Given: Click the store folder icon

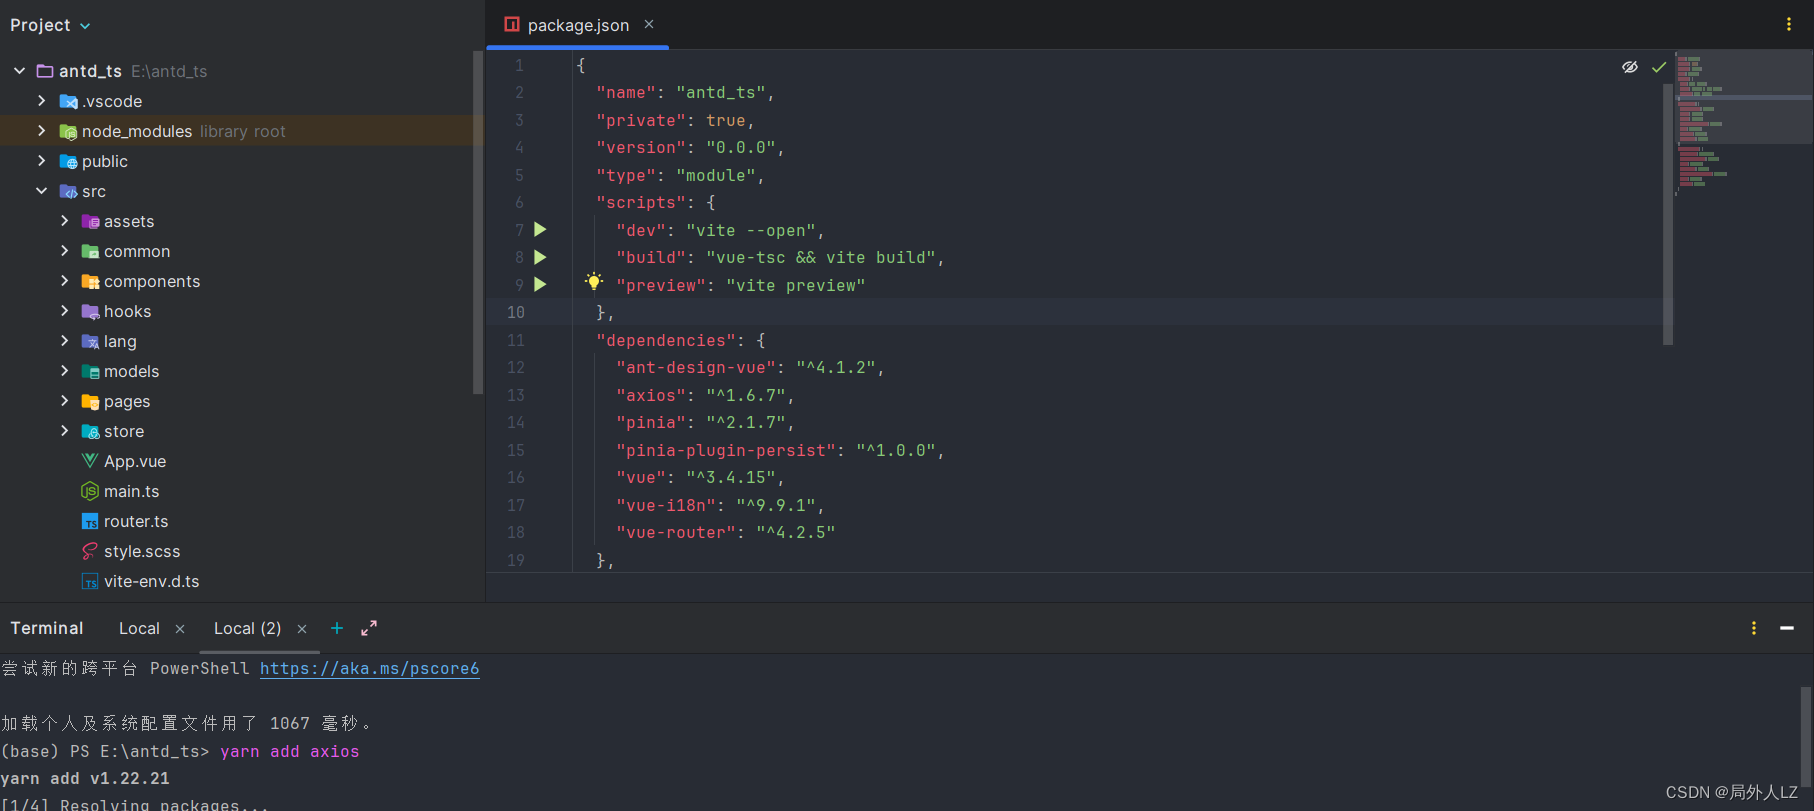Looking at the screenshot, I should (90, 431).
